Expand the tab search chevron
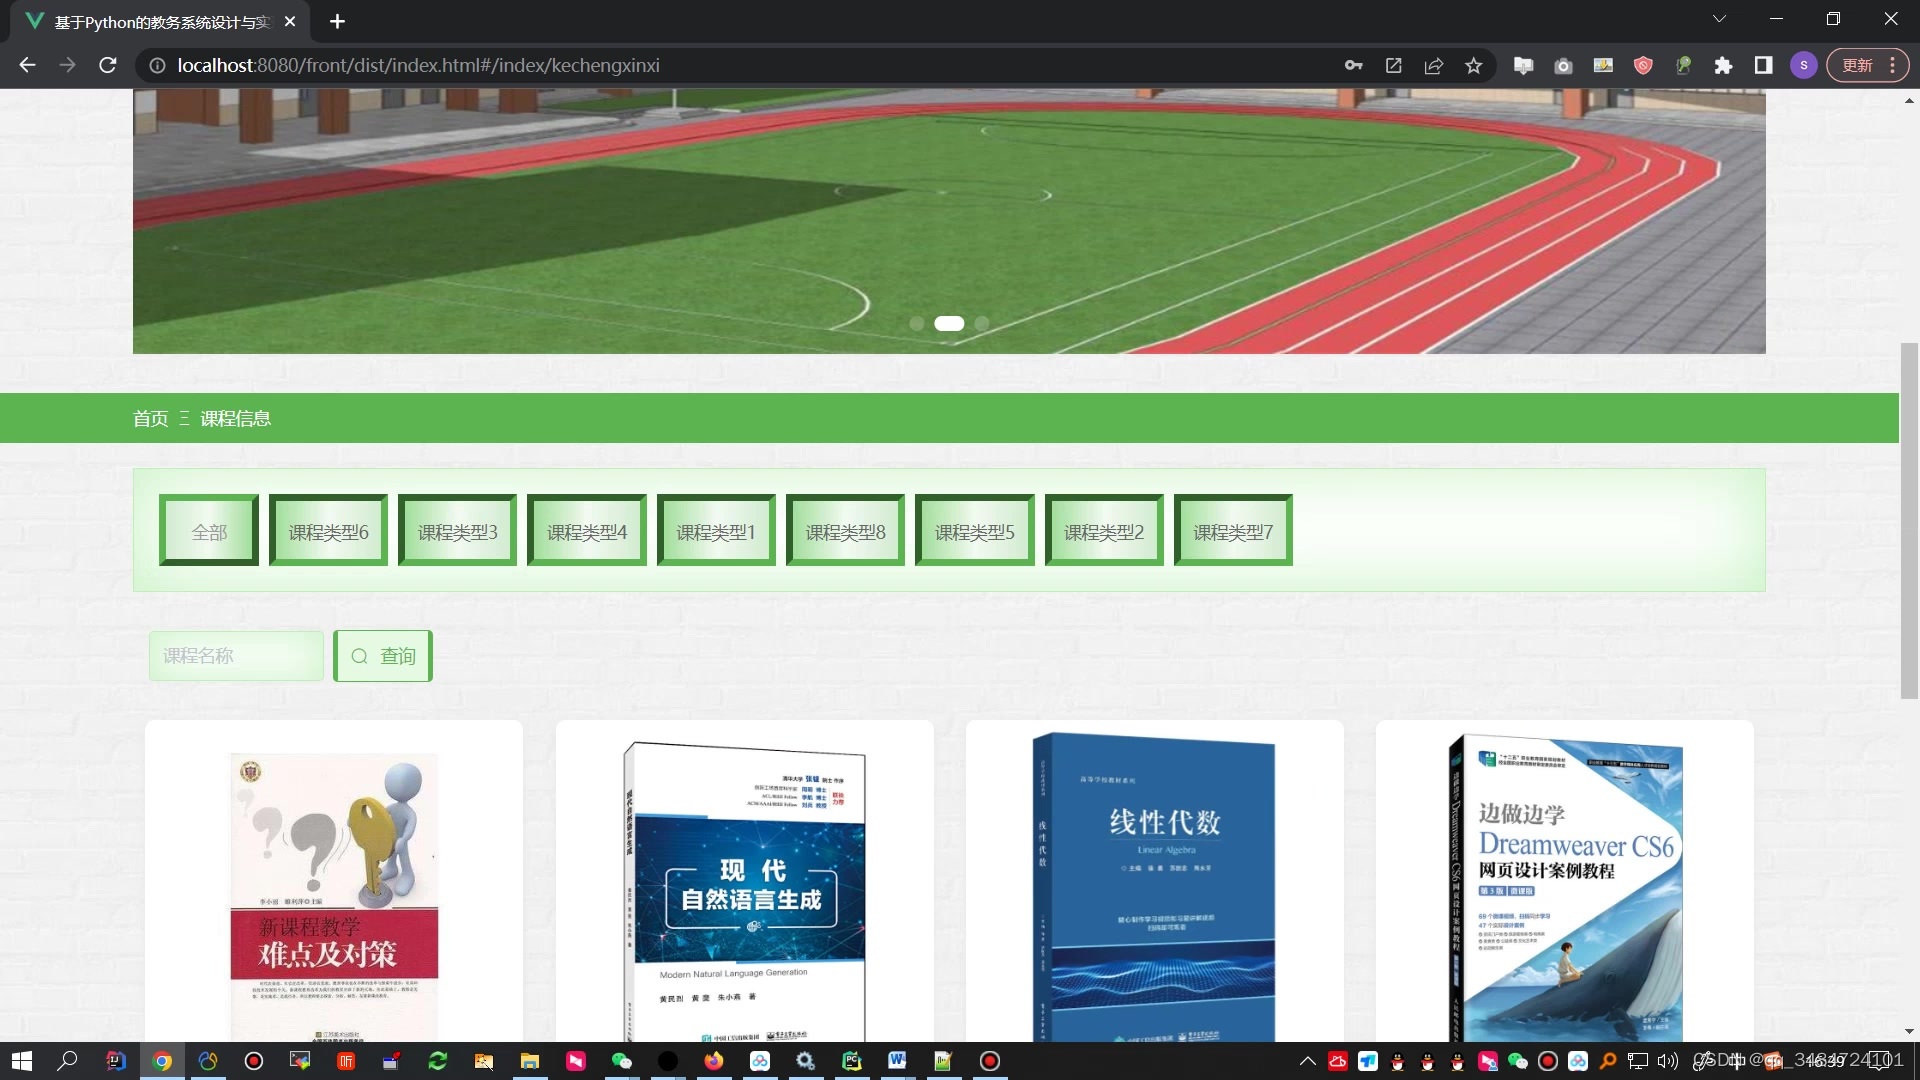Viewport: 1920px width, 1080px height. point(1719,19)
